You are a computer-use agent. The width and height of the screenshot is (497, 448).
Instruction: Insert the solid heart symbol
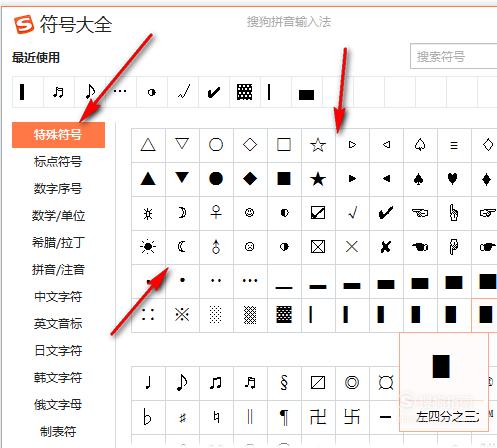tap(453, 179)
